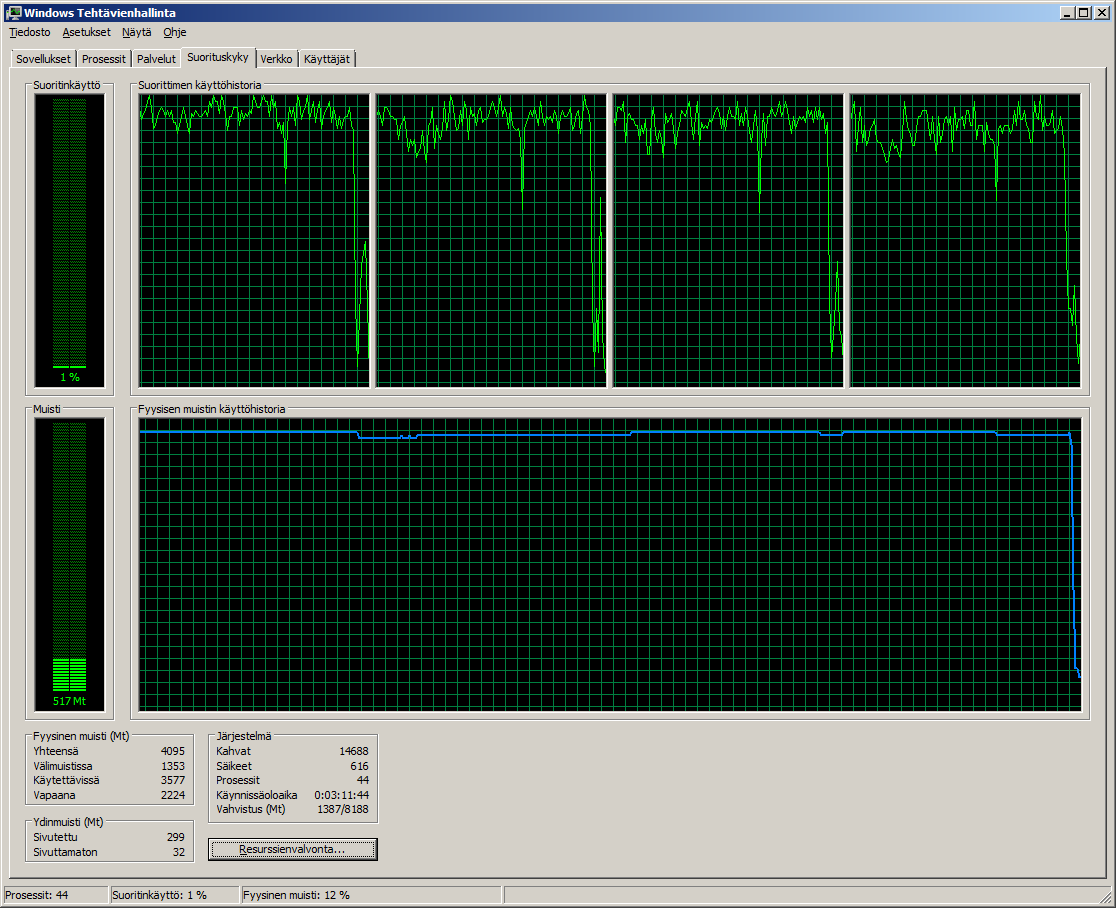Open the Näytä menu
The height and width of the screenshot is (908, 1116).
[137, 32]
